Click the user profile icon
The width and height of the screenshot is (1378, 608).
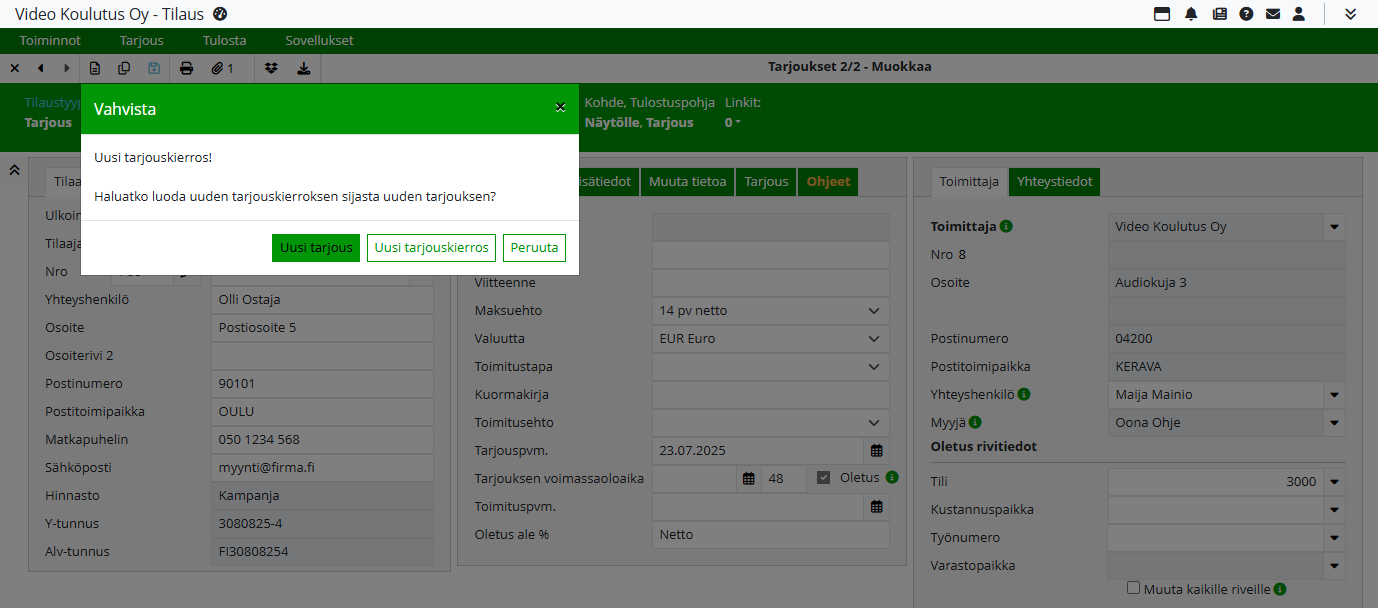[x=1299, y=14]
